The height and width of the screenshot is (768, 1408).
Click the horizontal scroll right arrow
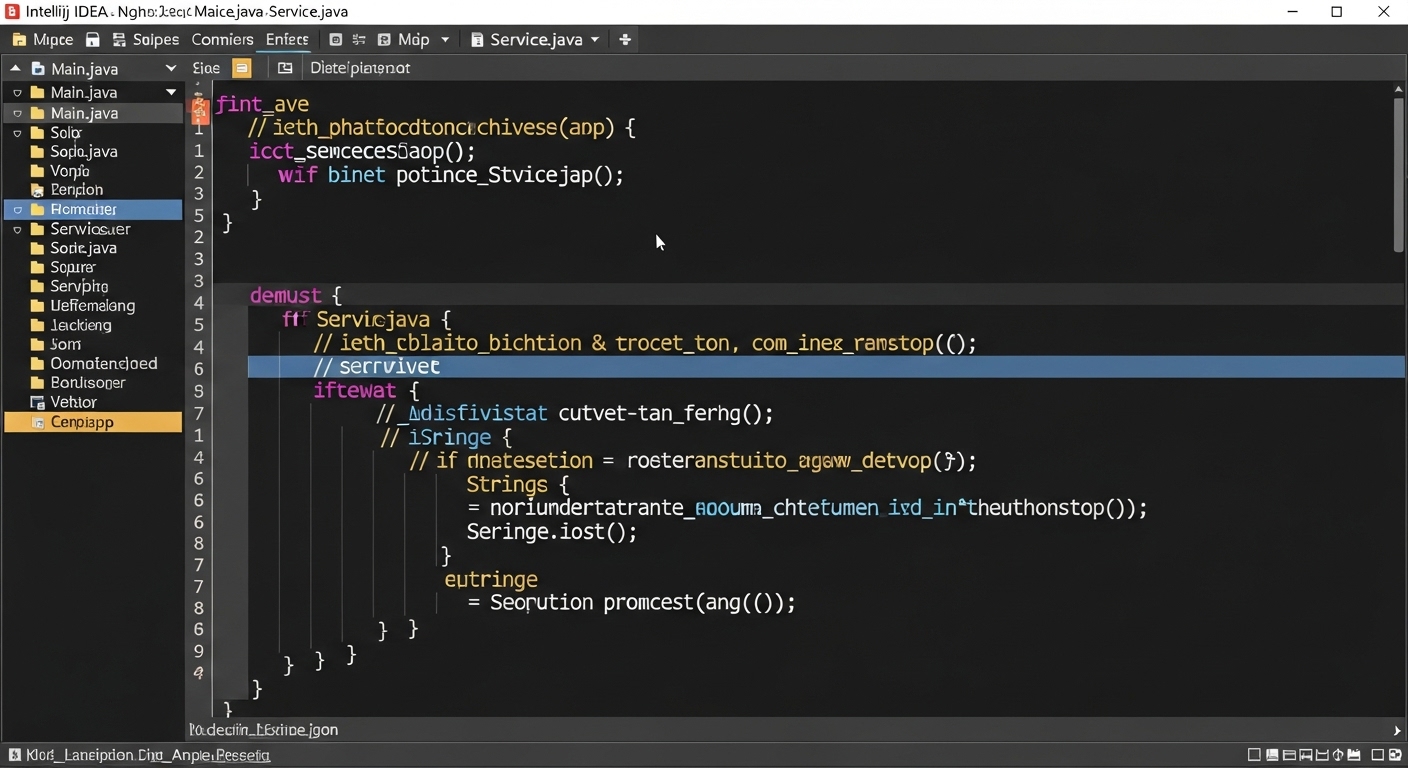[x=1398, y=731]
